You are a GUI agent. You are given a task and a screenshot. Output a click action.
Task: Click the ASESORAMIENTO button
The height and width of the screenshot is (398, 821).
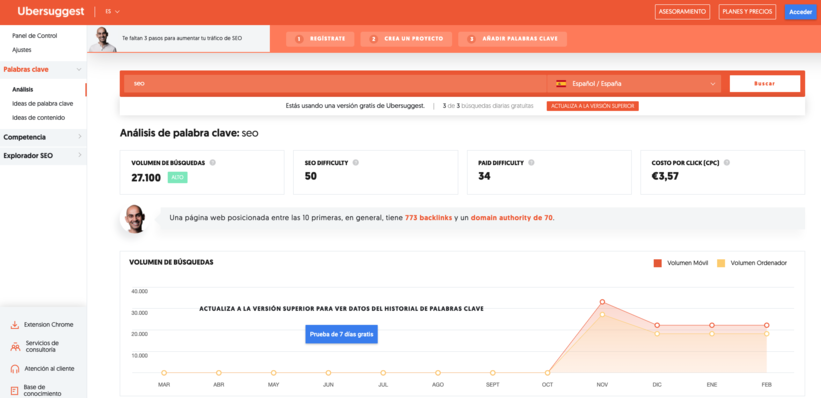pos(682,12)
